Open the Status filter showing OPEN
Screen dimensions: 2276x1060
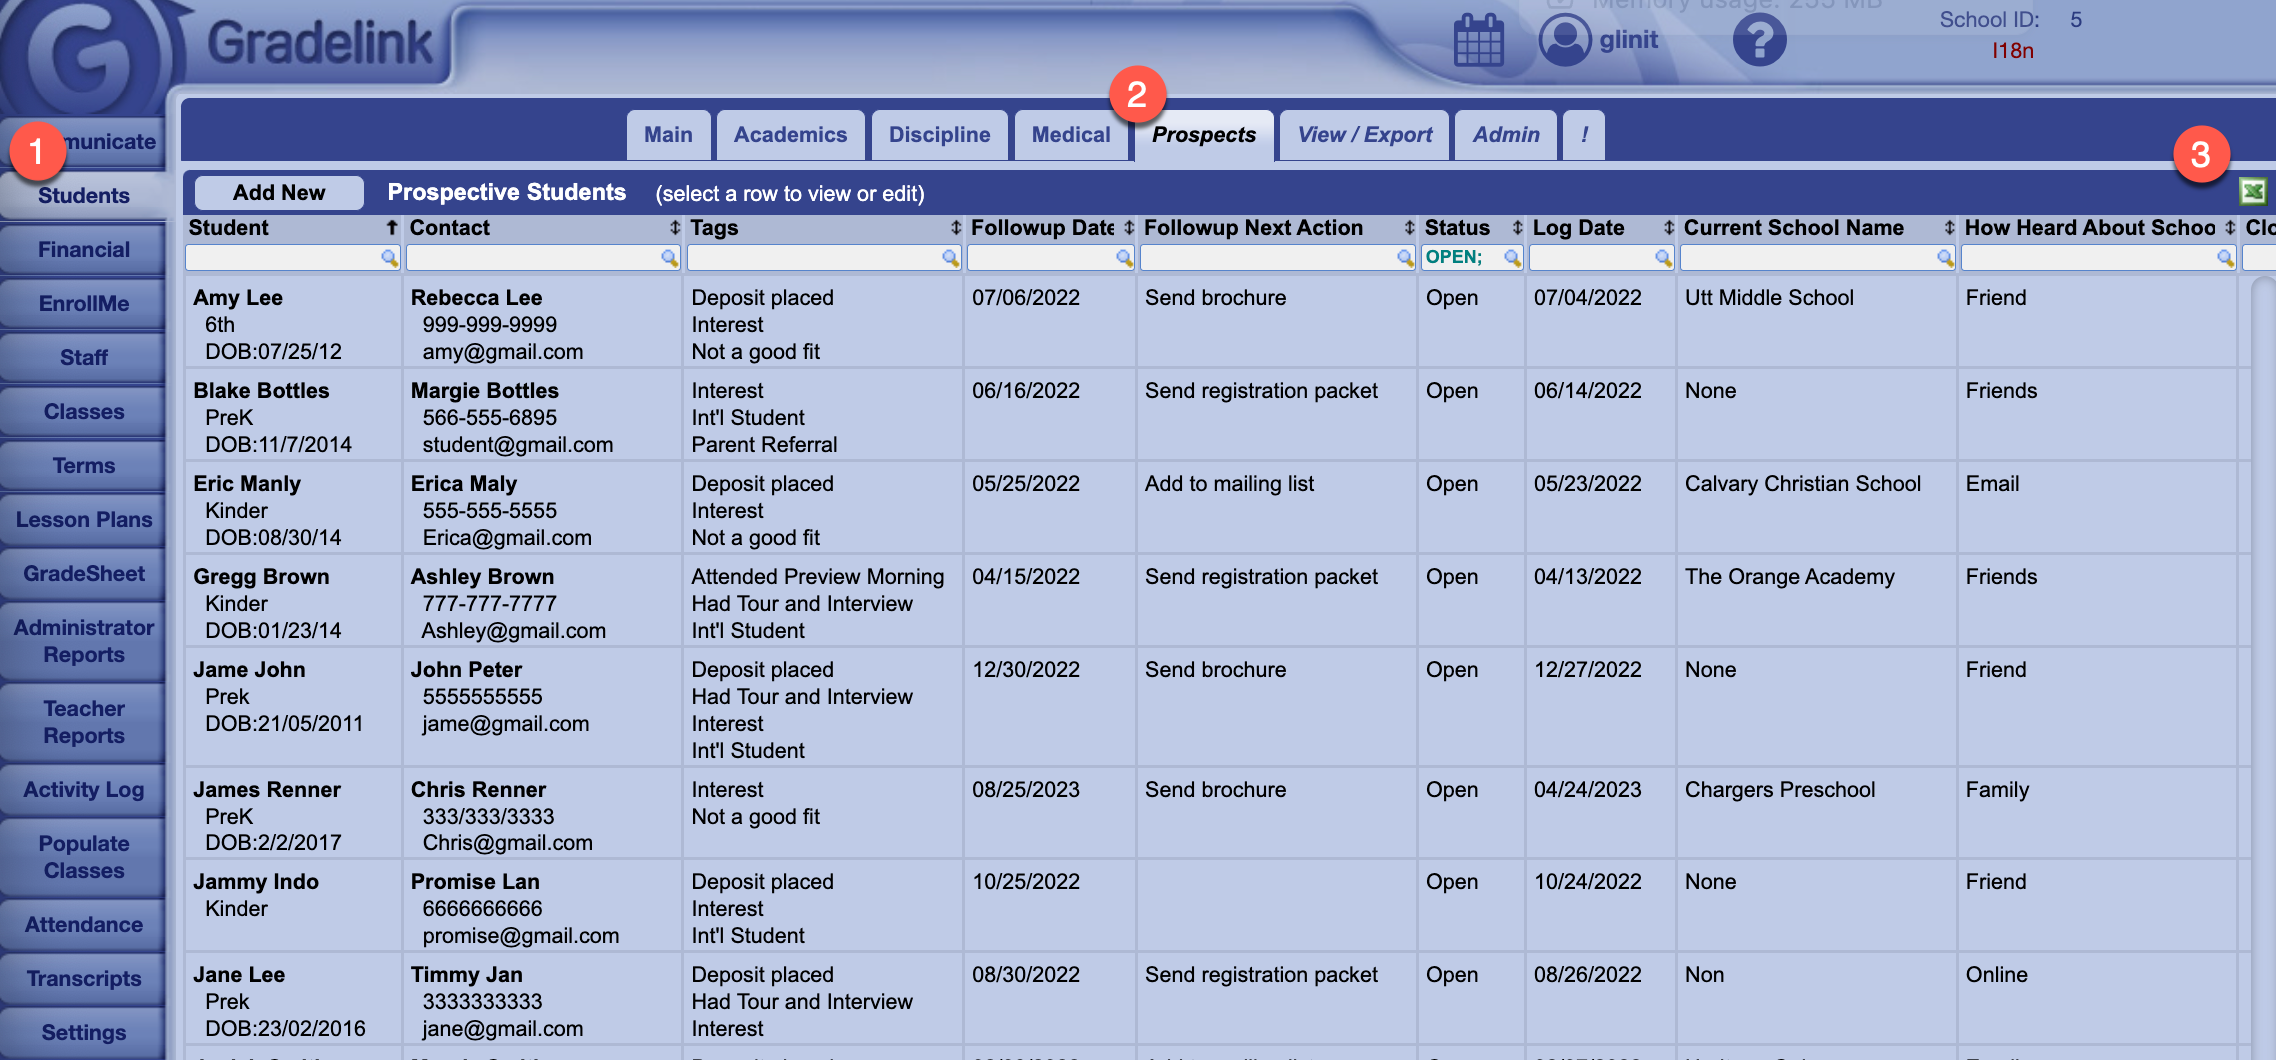click(x=1460, y=258)
